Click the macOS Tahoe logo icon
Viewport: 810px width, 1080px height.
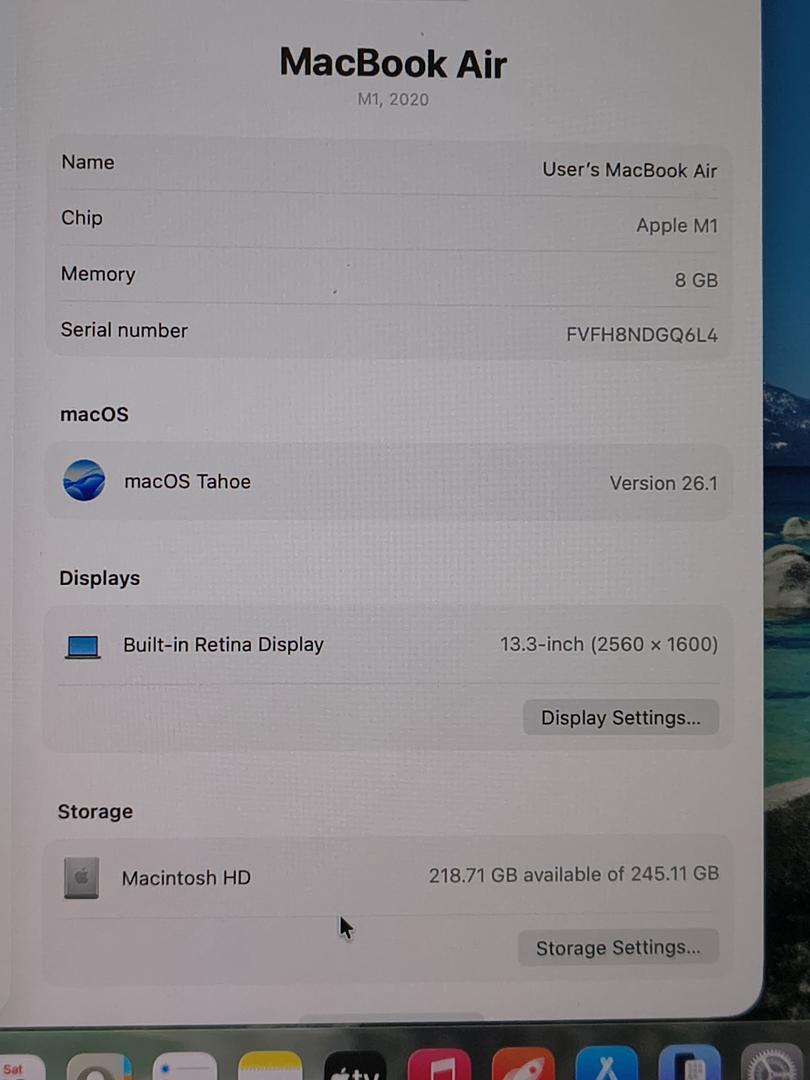84,481
